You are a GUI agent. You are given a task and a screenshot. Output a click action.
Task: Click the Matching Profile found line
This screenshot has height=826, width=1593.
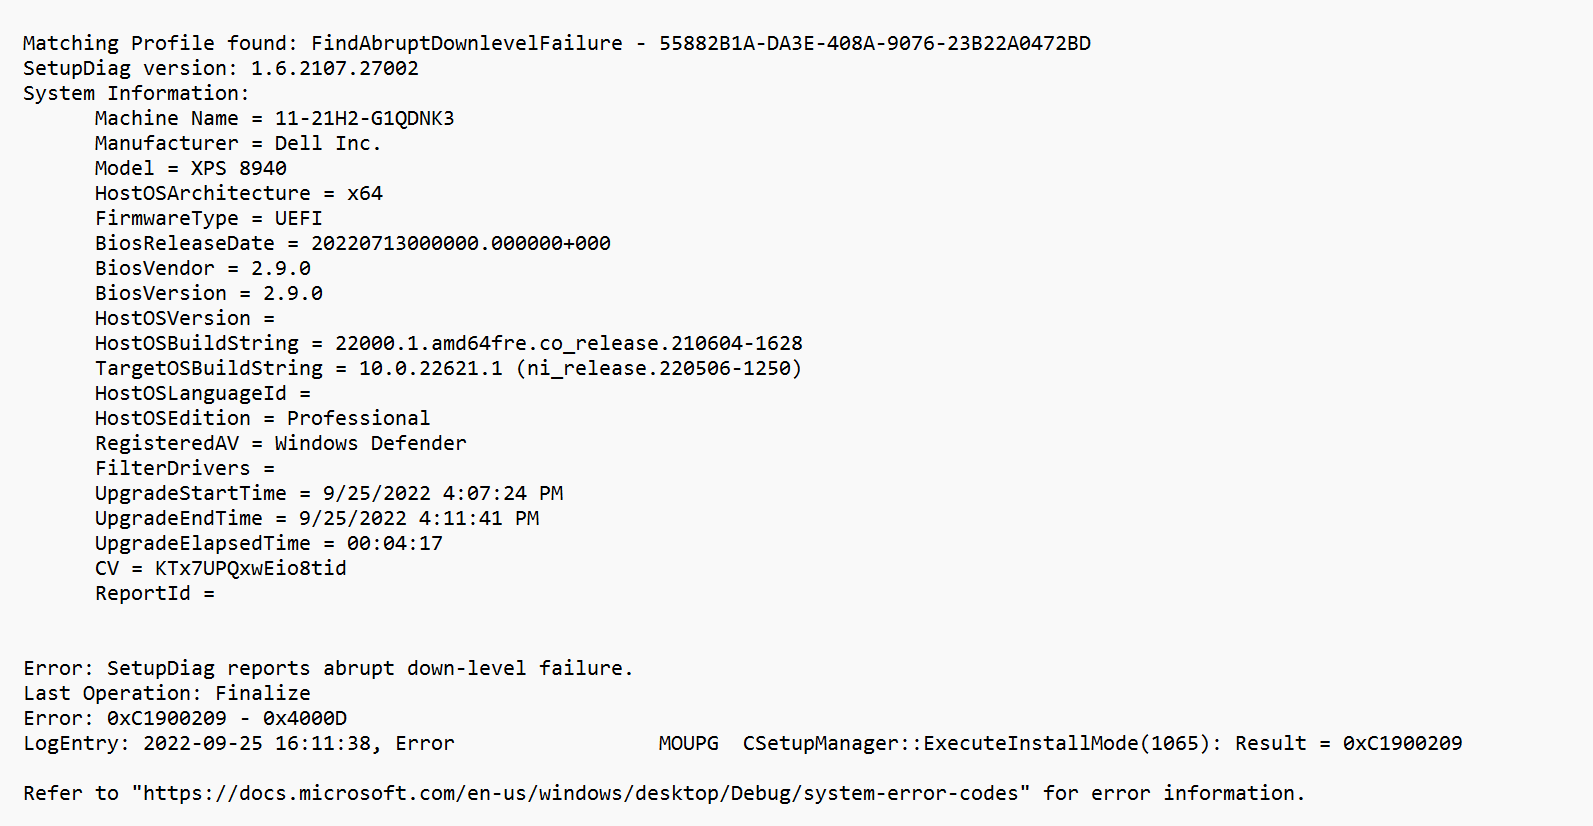point(557,43)
